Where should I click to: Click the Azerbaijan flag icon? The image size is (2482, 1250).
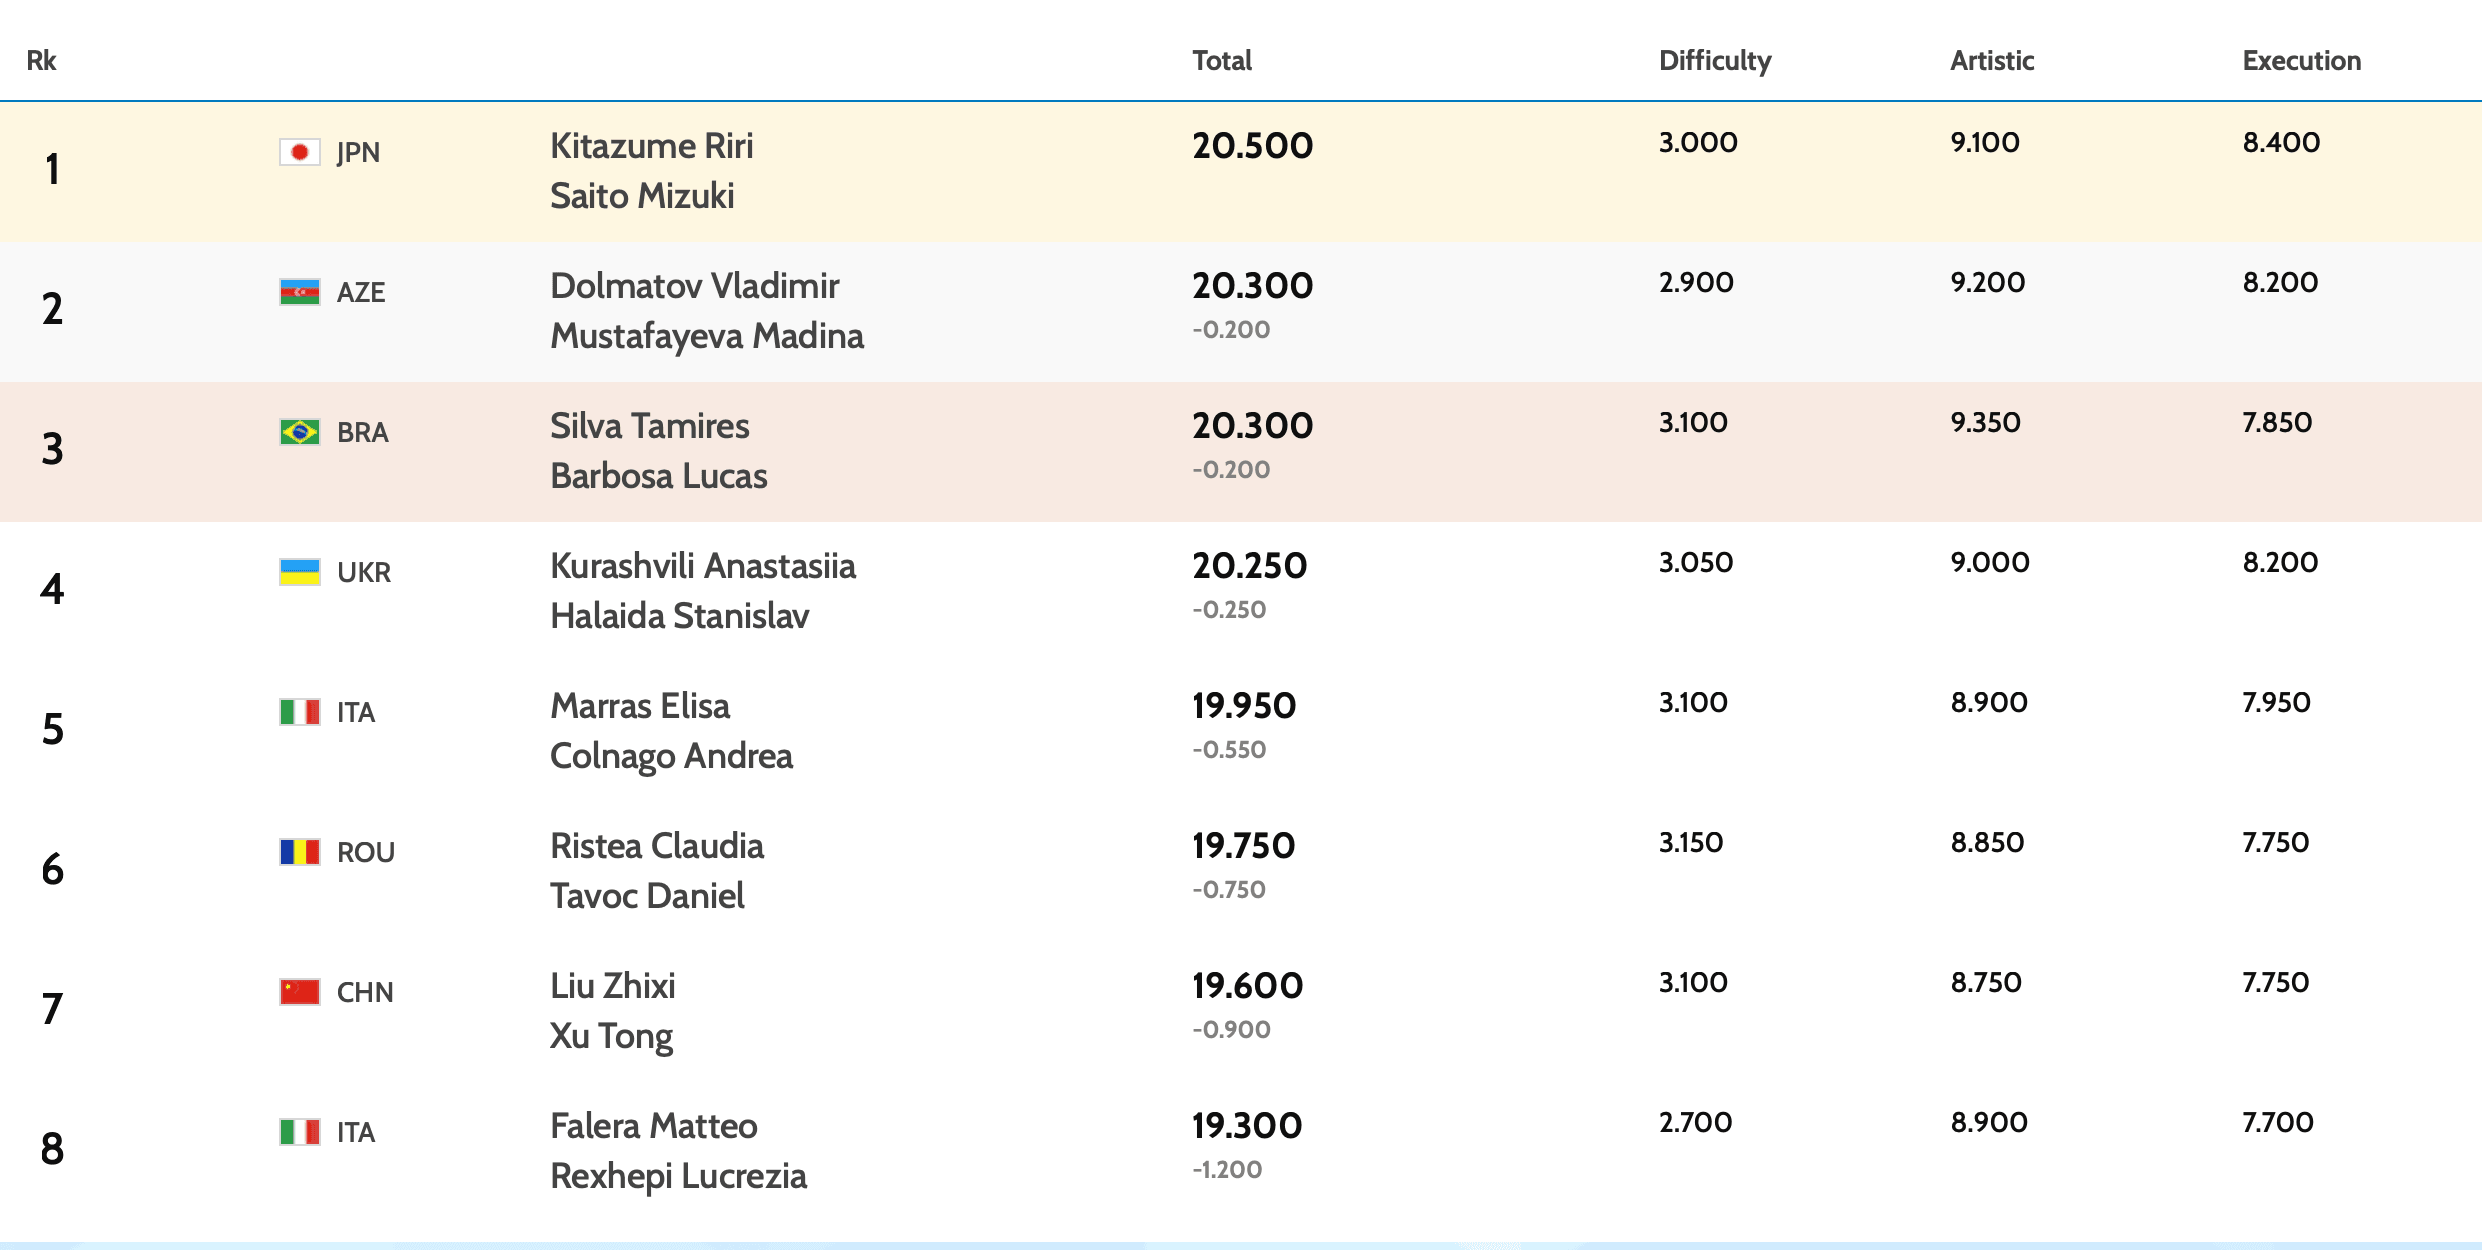[299, 292]
